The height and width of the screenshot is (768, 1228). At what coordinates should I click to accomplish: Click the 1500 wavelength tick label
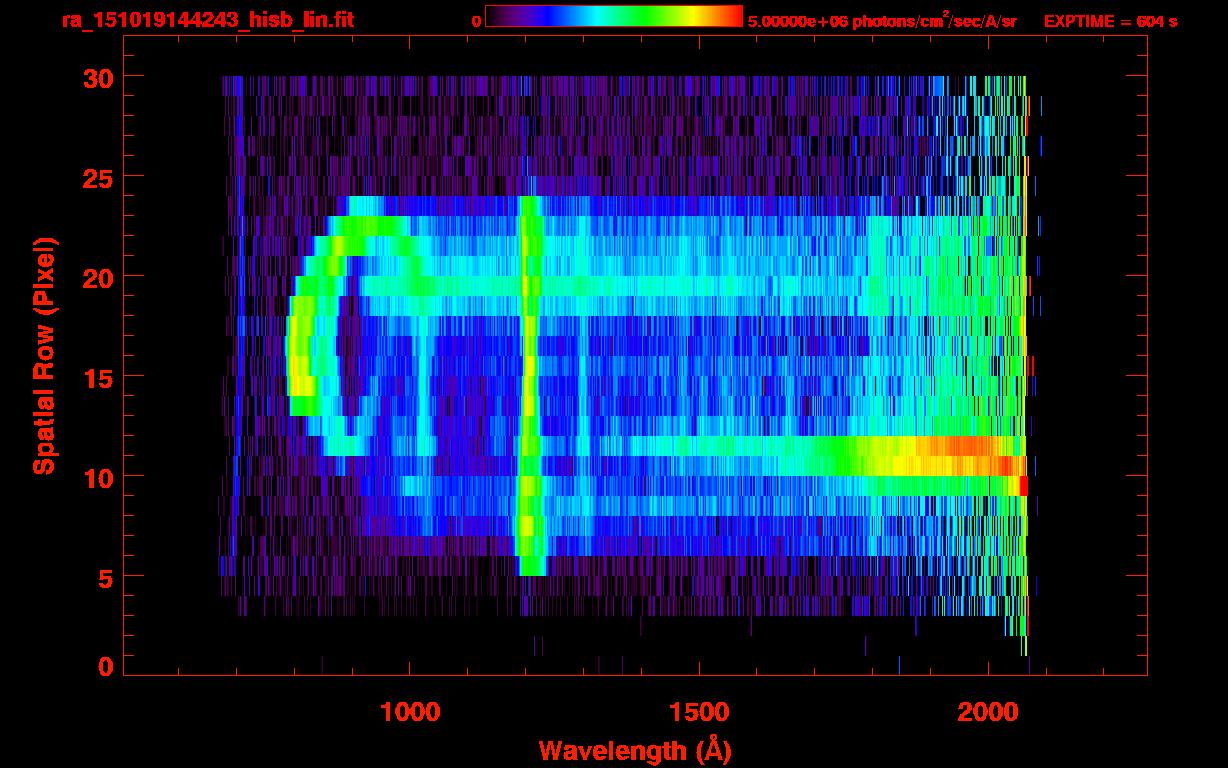tap(699, 712)
